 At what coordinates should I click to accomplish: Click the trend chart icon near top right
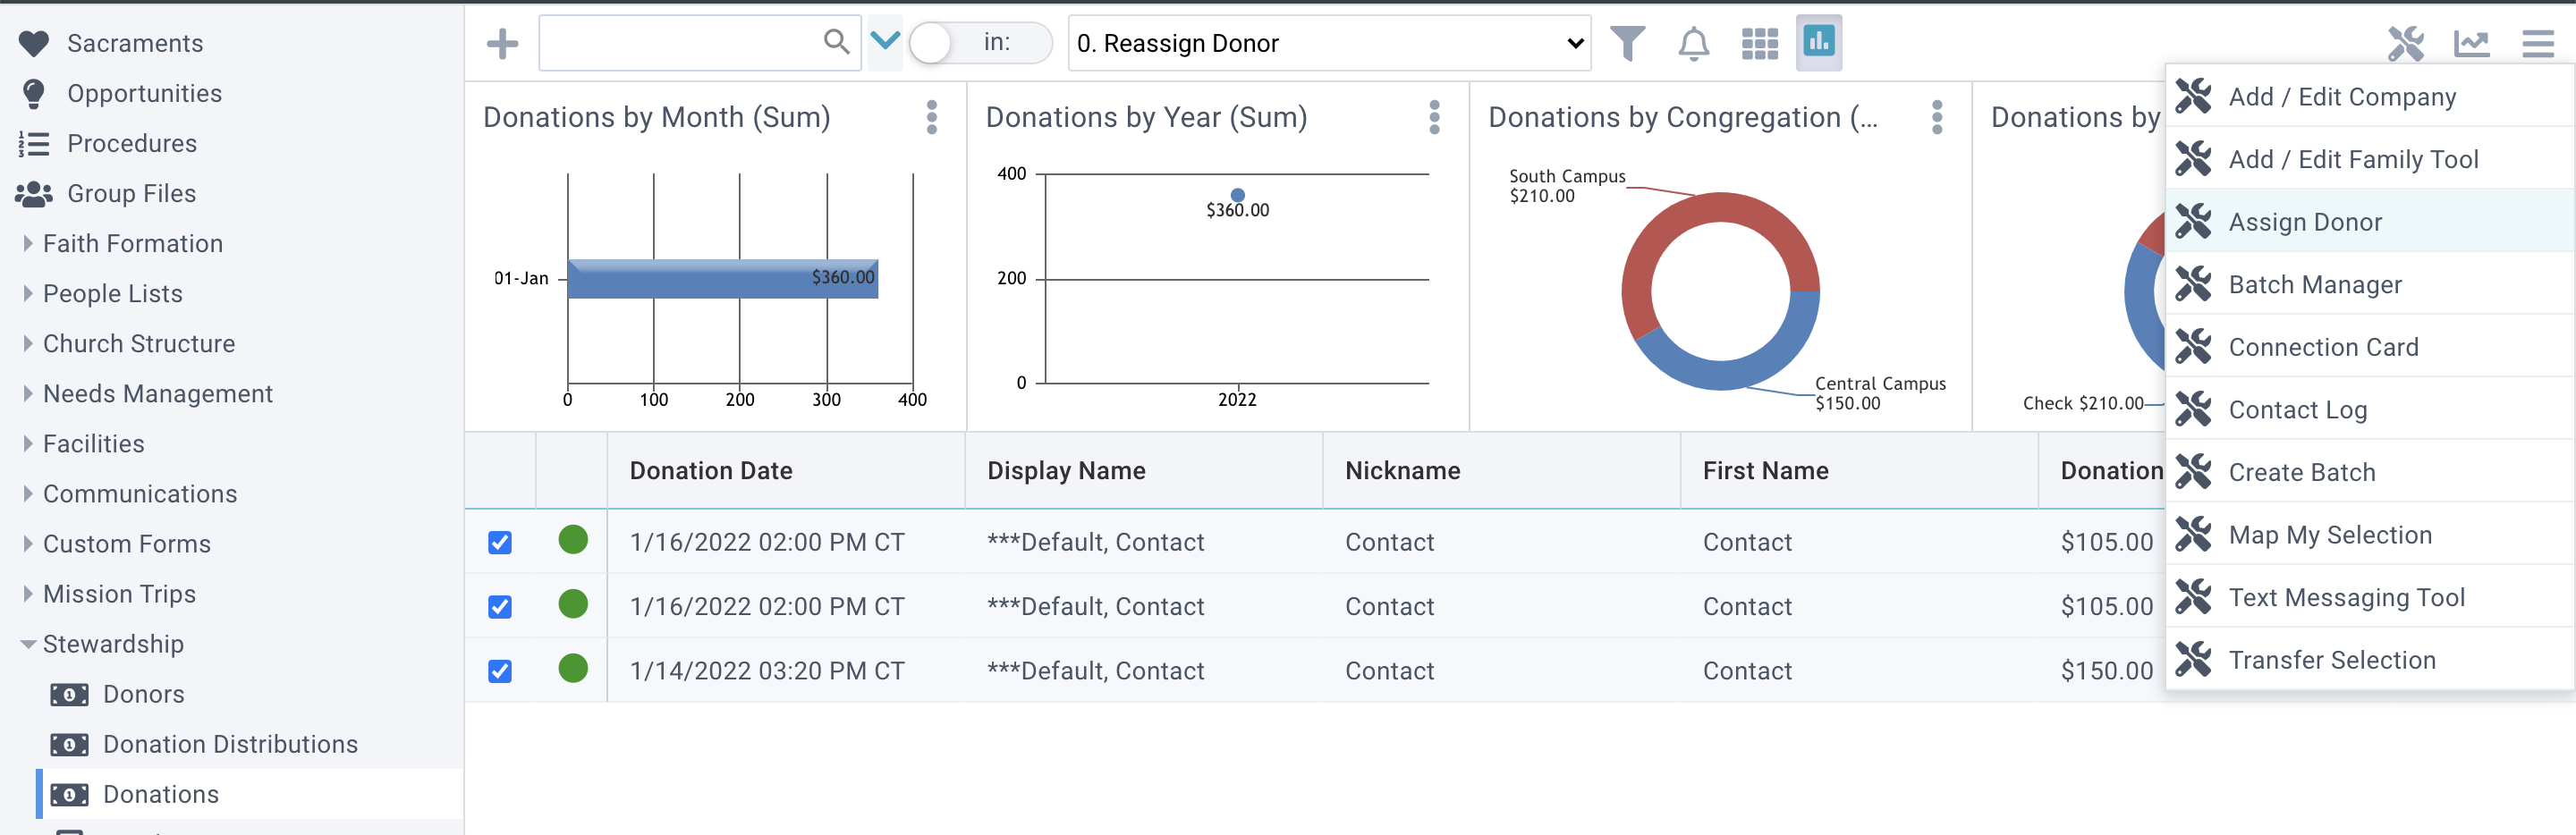point(2472,44)
